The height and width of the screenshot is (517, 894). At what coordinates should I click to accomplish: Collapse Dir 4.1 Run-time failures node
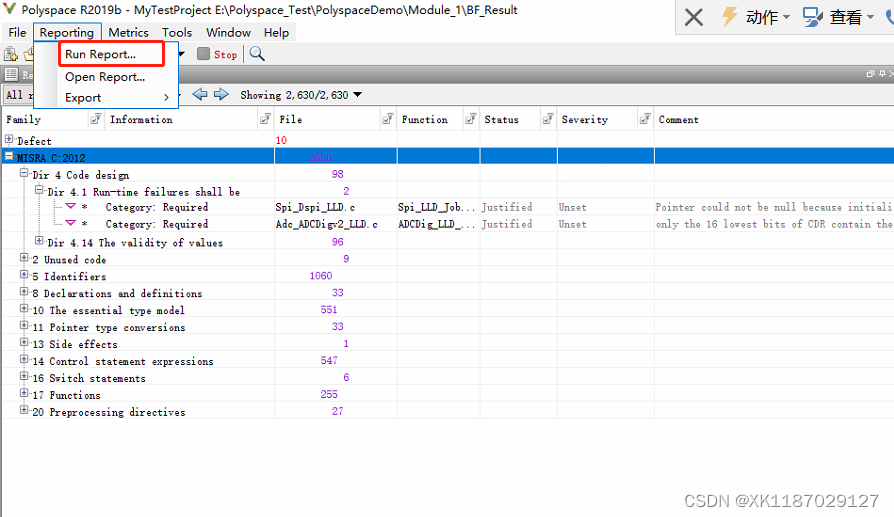[39, 190]
